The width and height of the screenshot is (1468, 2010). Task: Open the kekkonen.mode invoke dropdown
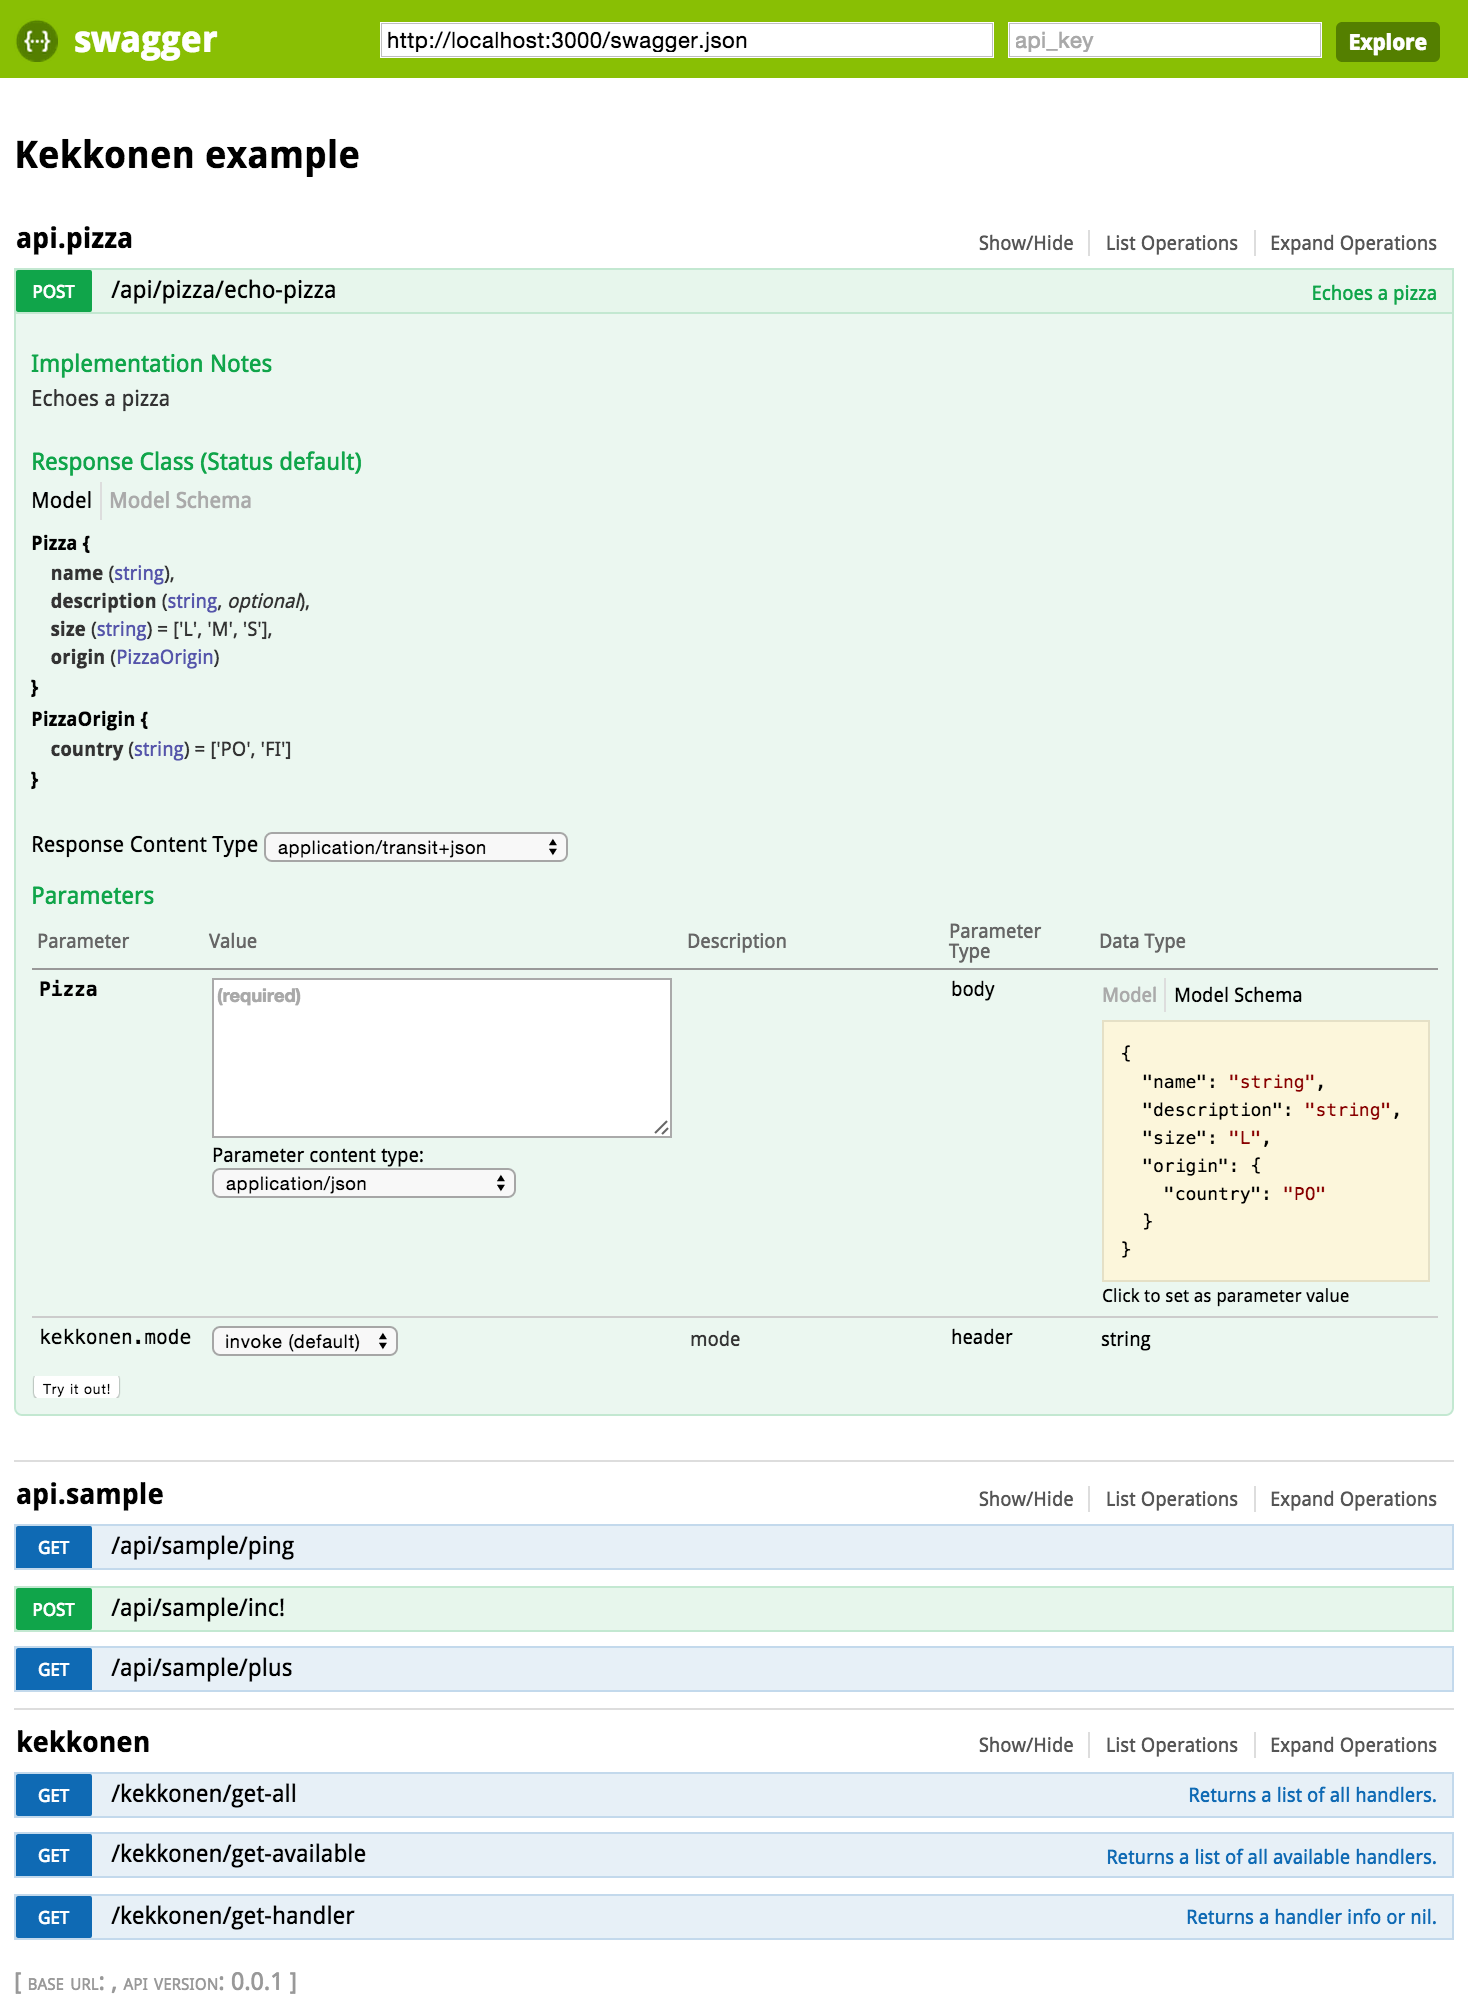pos(305,1341)
